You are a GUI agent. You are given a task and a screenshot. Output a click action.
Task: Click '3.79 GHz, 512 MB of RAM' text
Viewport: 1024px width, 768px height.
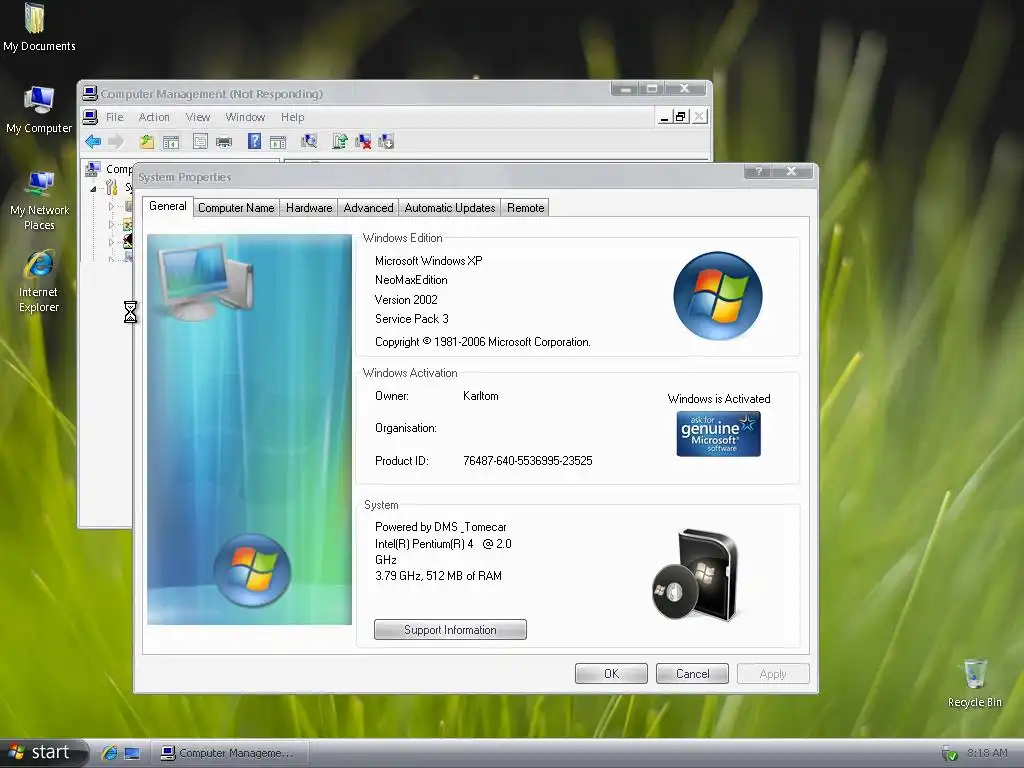click(438, 575)
